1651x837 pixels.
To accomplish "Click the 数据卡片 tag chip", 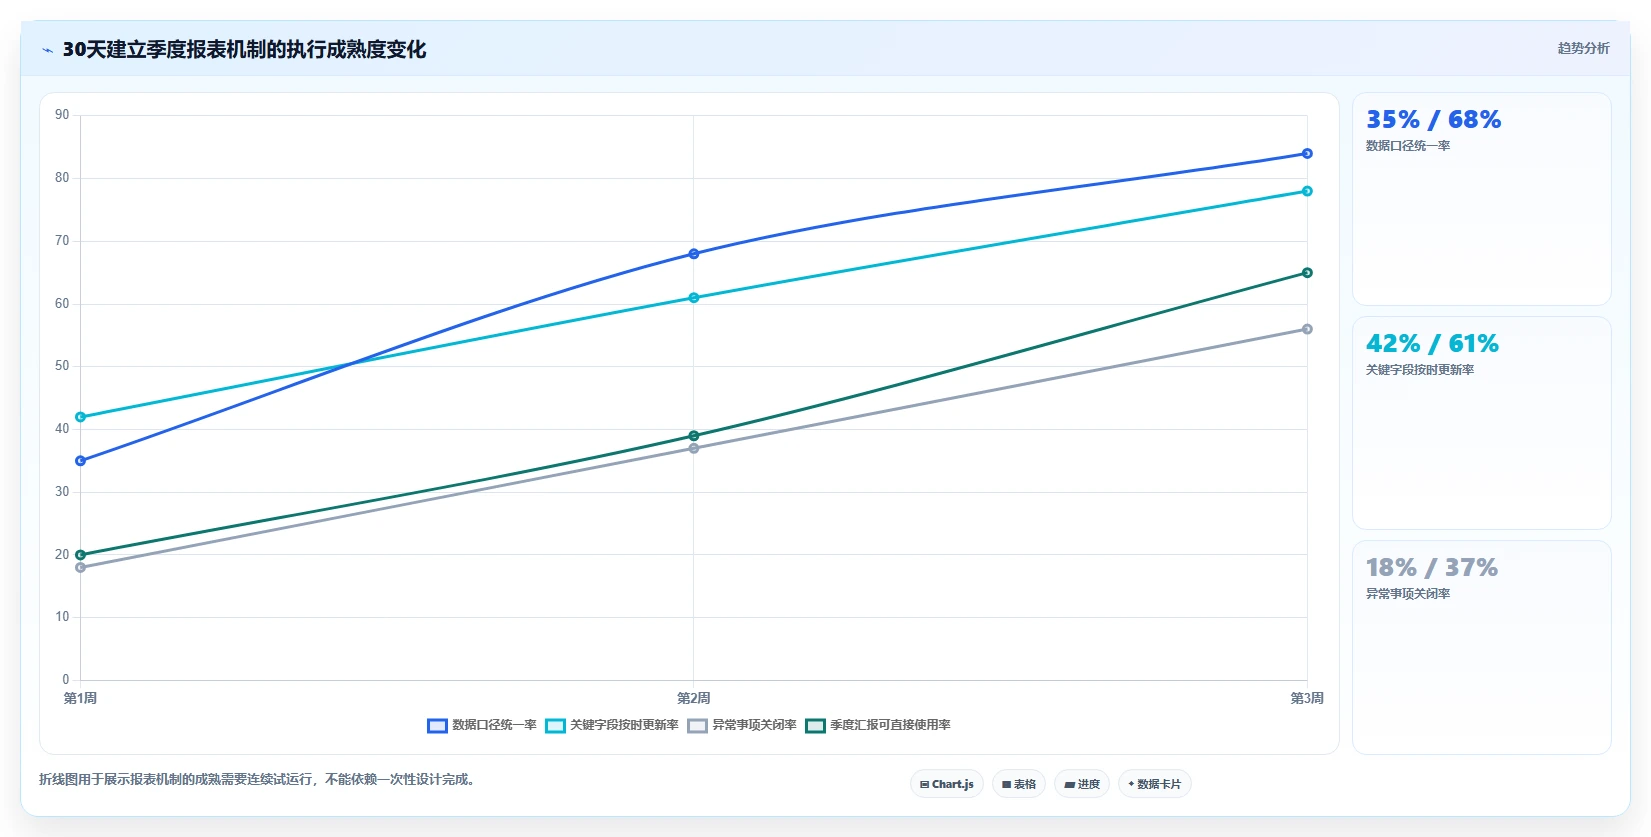I will [1155, 784].
